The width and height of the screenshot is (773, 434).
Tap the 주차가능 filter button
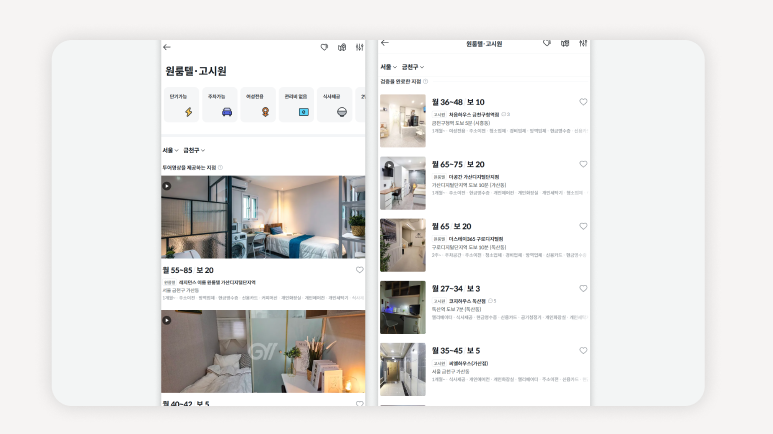click(220, 105)
